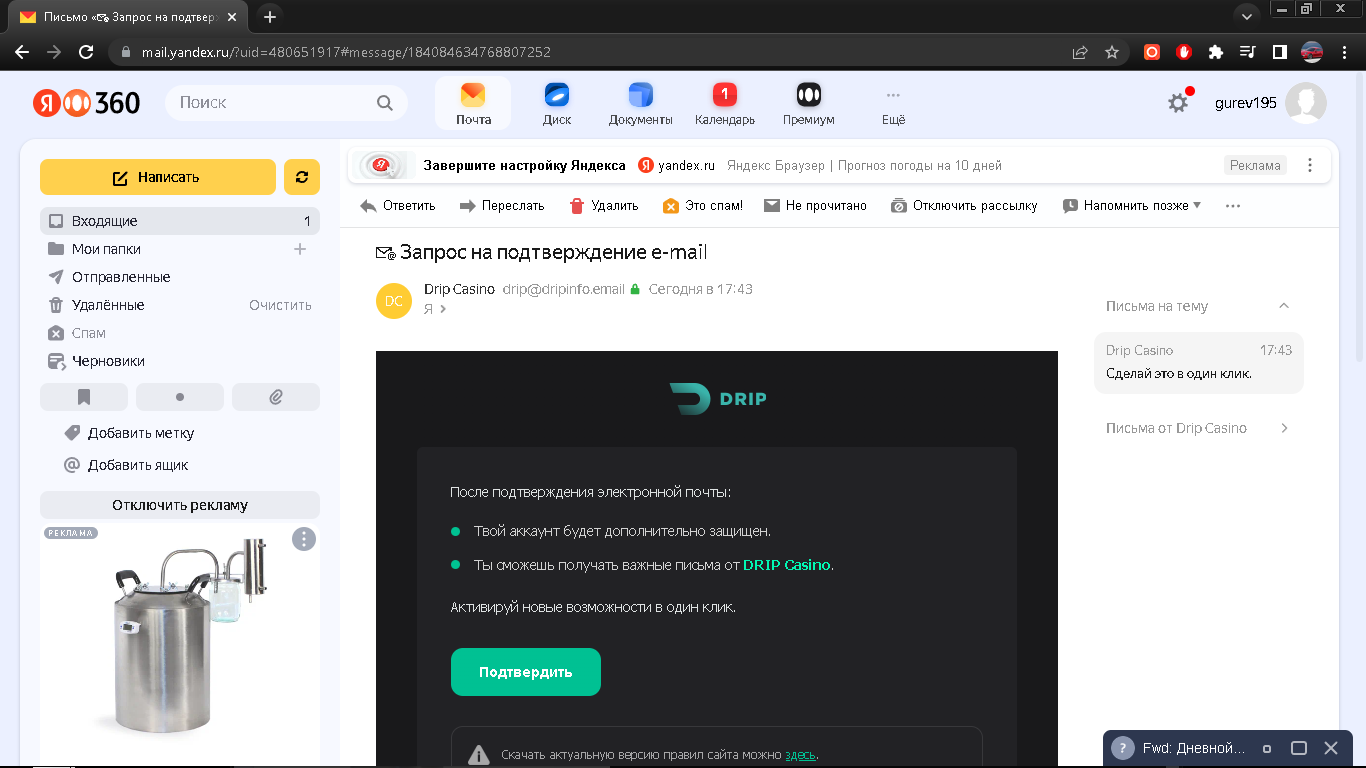Click the DC sender avatar

[x=393, y=300]
